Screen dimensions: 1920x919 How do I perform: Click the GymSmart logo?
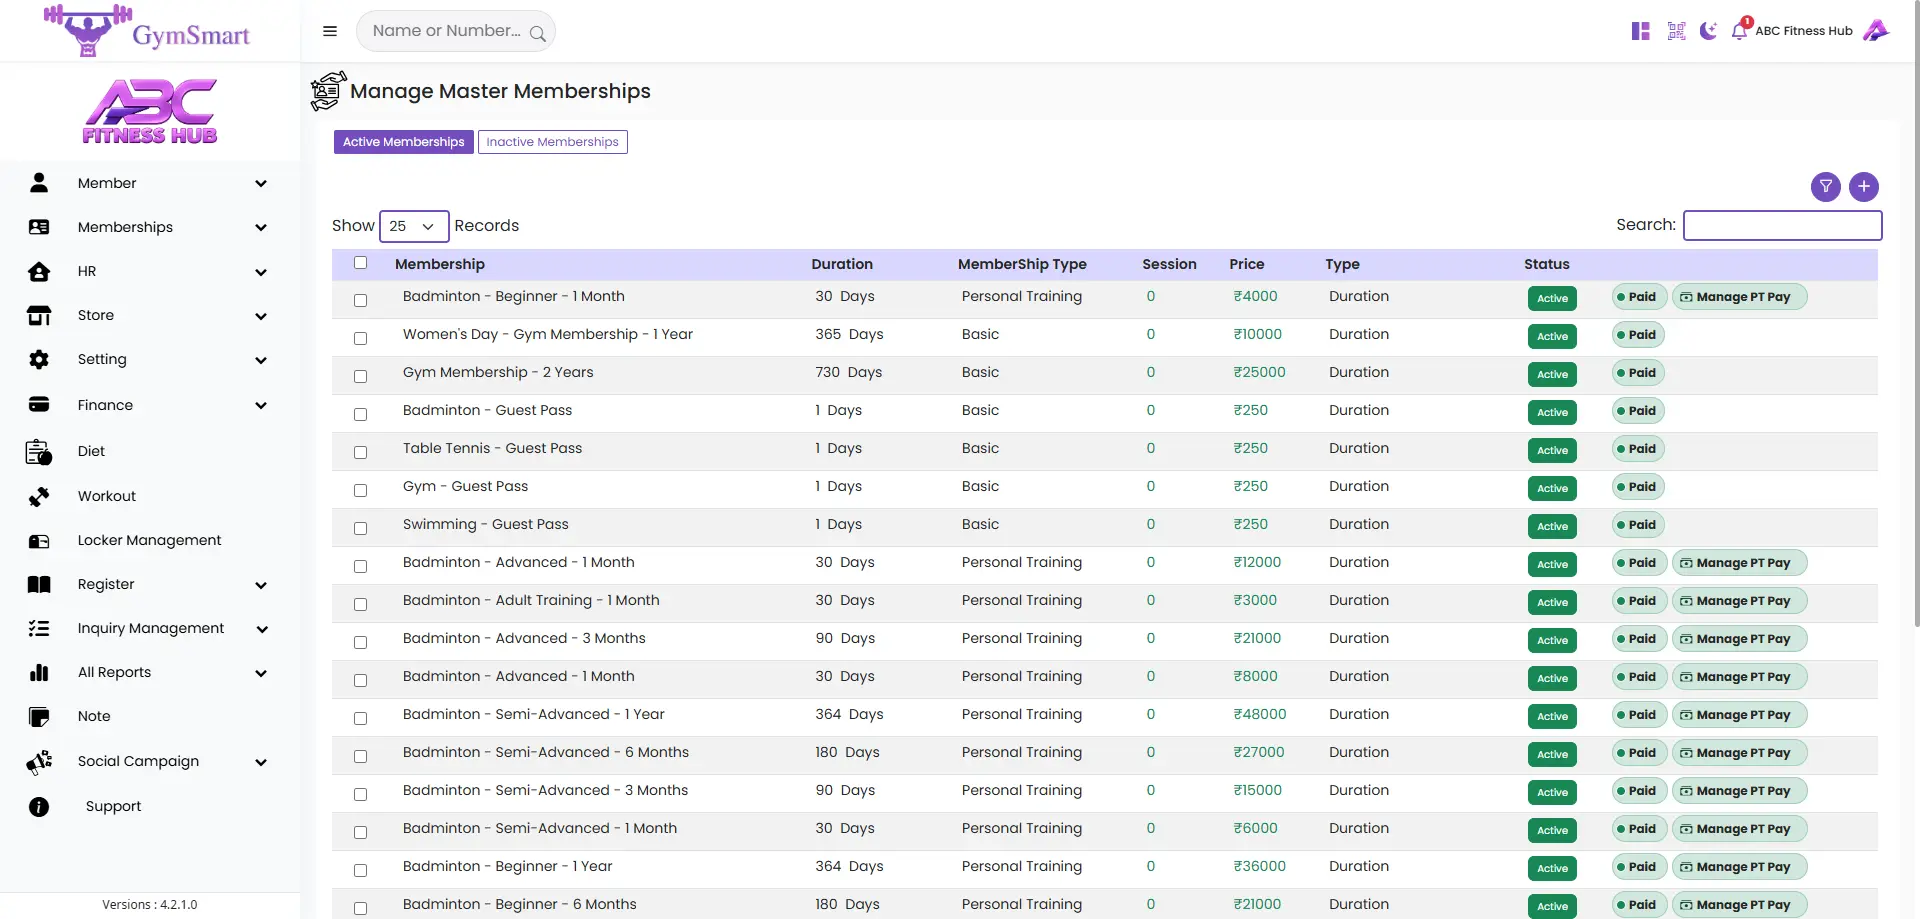tap(147, 31)
